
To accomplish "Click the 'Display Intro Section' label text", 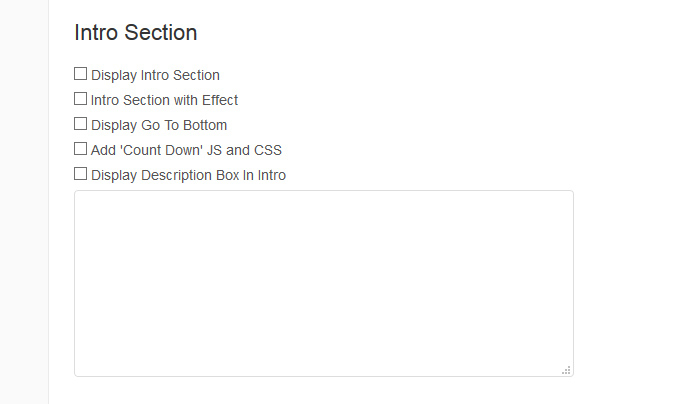I will point(155,75).
